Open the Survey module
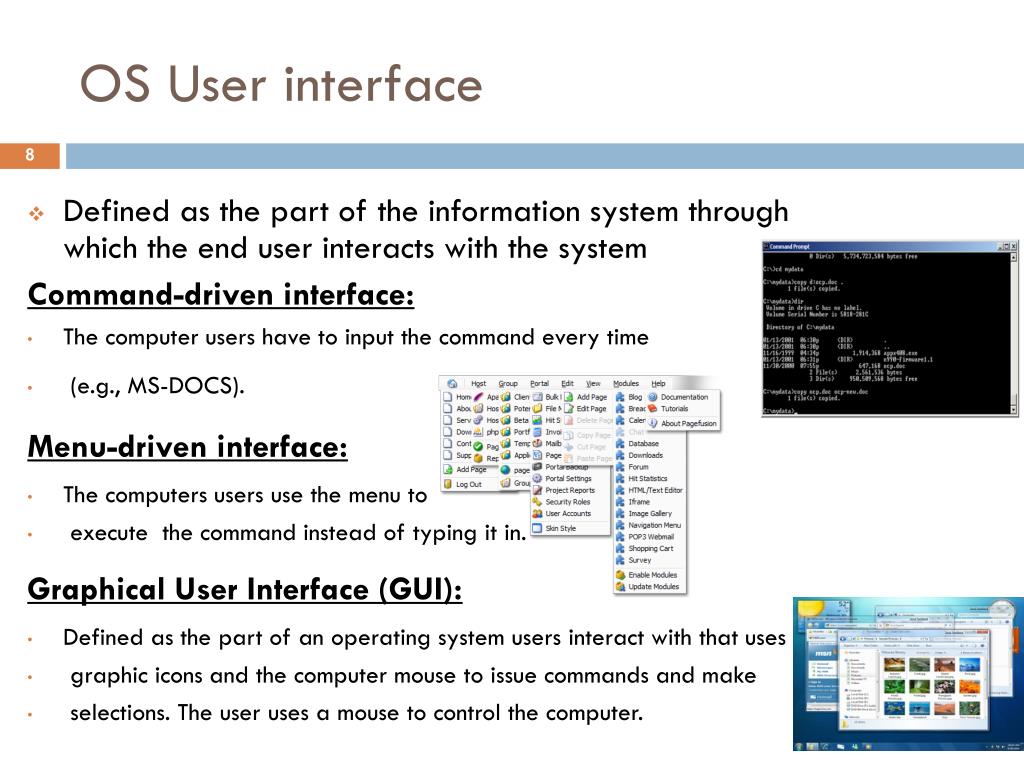Viewport: 1024px width, 768px height. 639,560
